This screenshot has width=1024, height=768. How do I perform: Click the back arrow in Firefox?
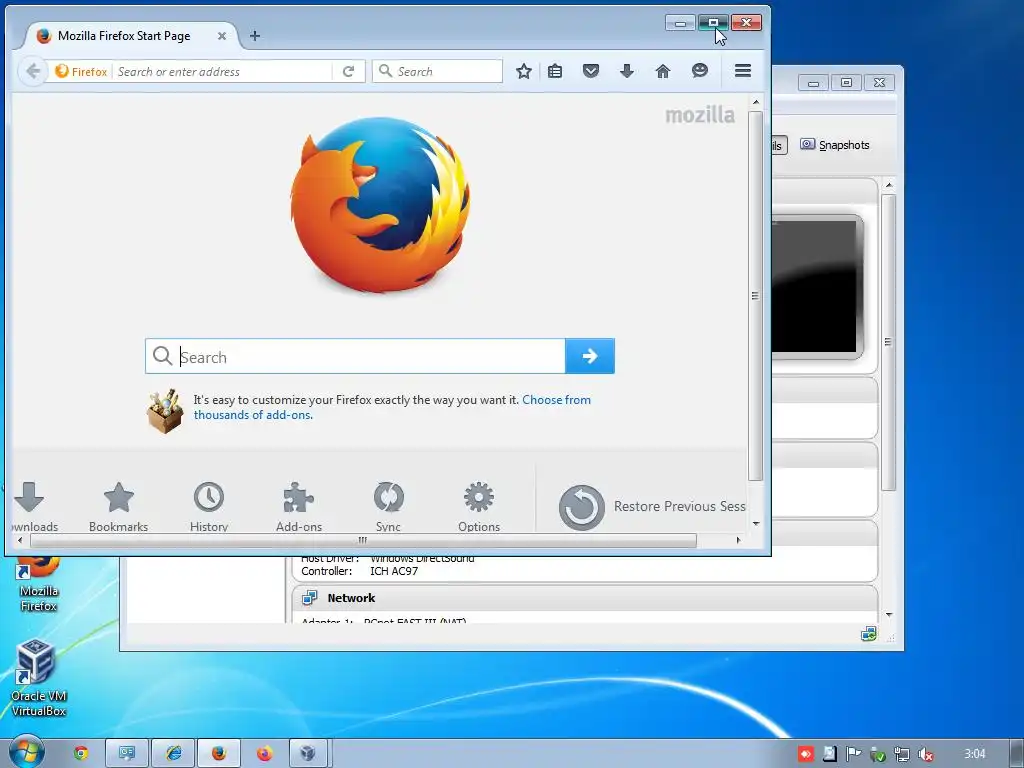(x=33, y=71)
